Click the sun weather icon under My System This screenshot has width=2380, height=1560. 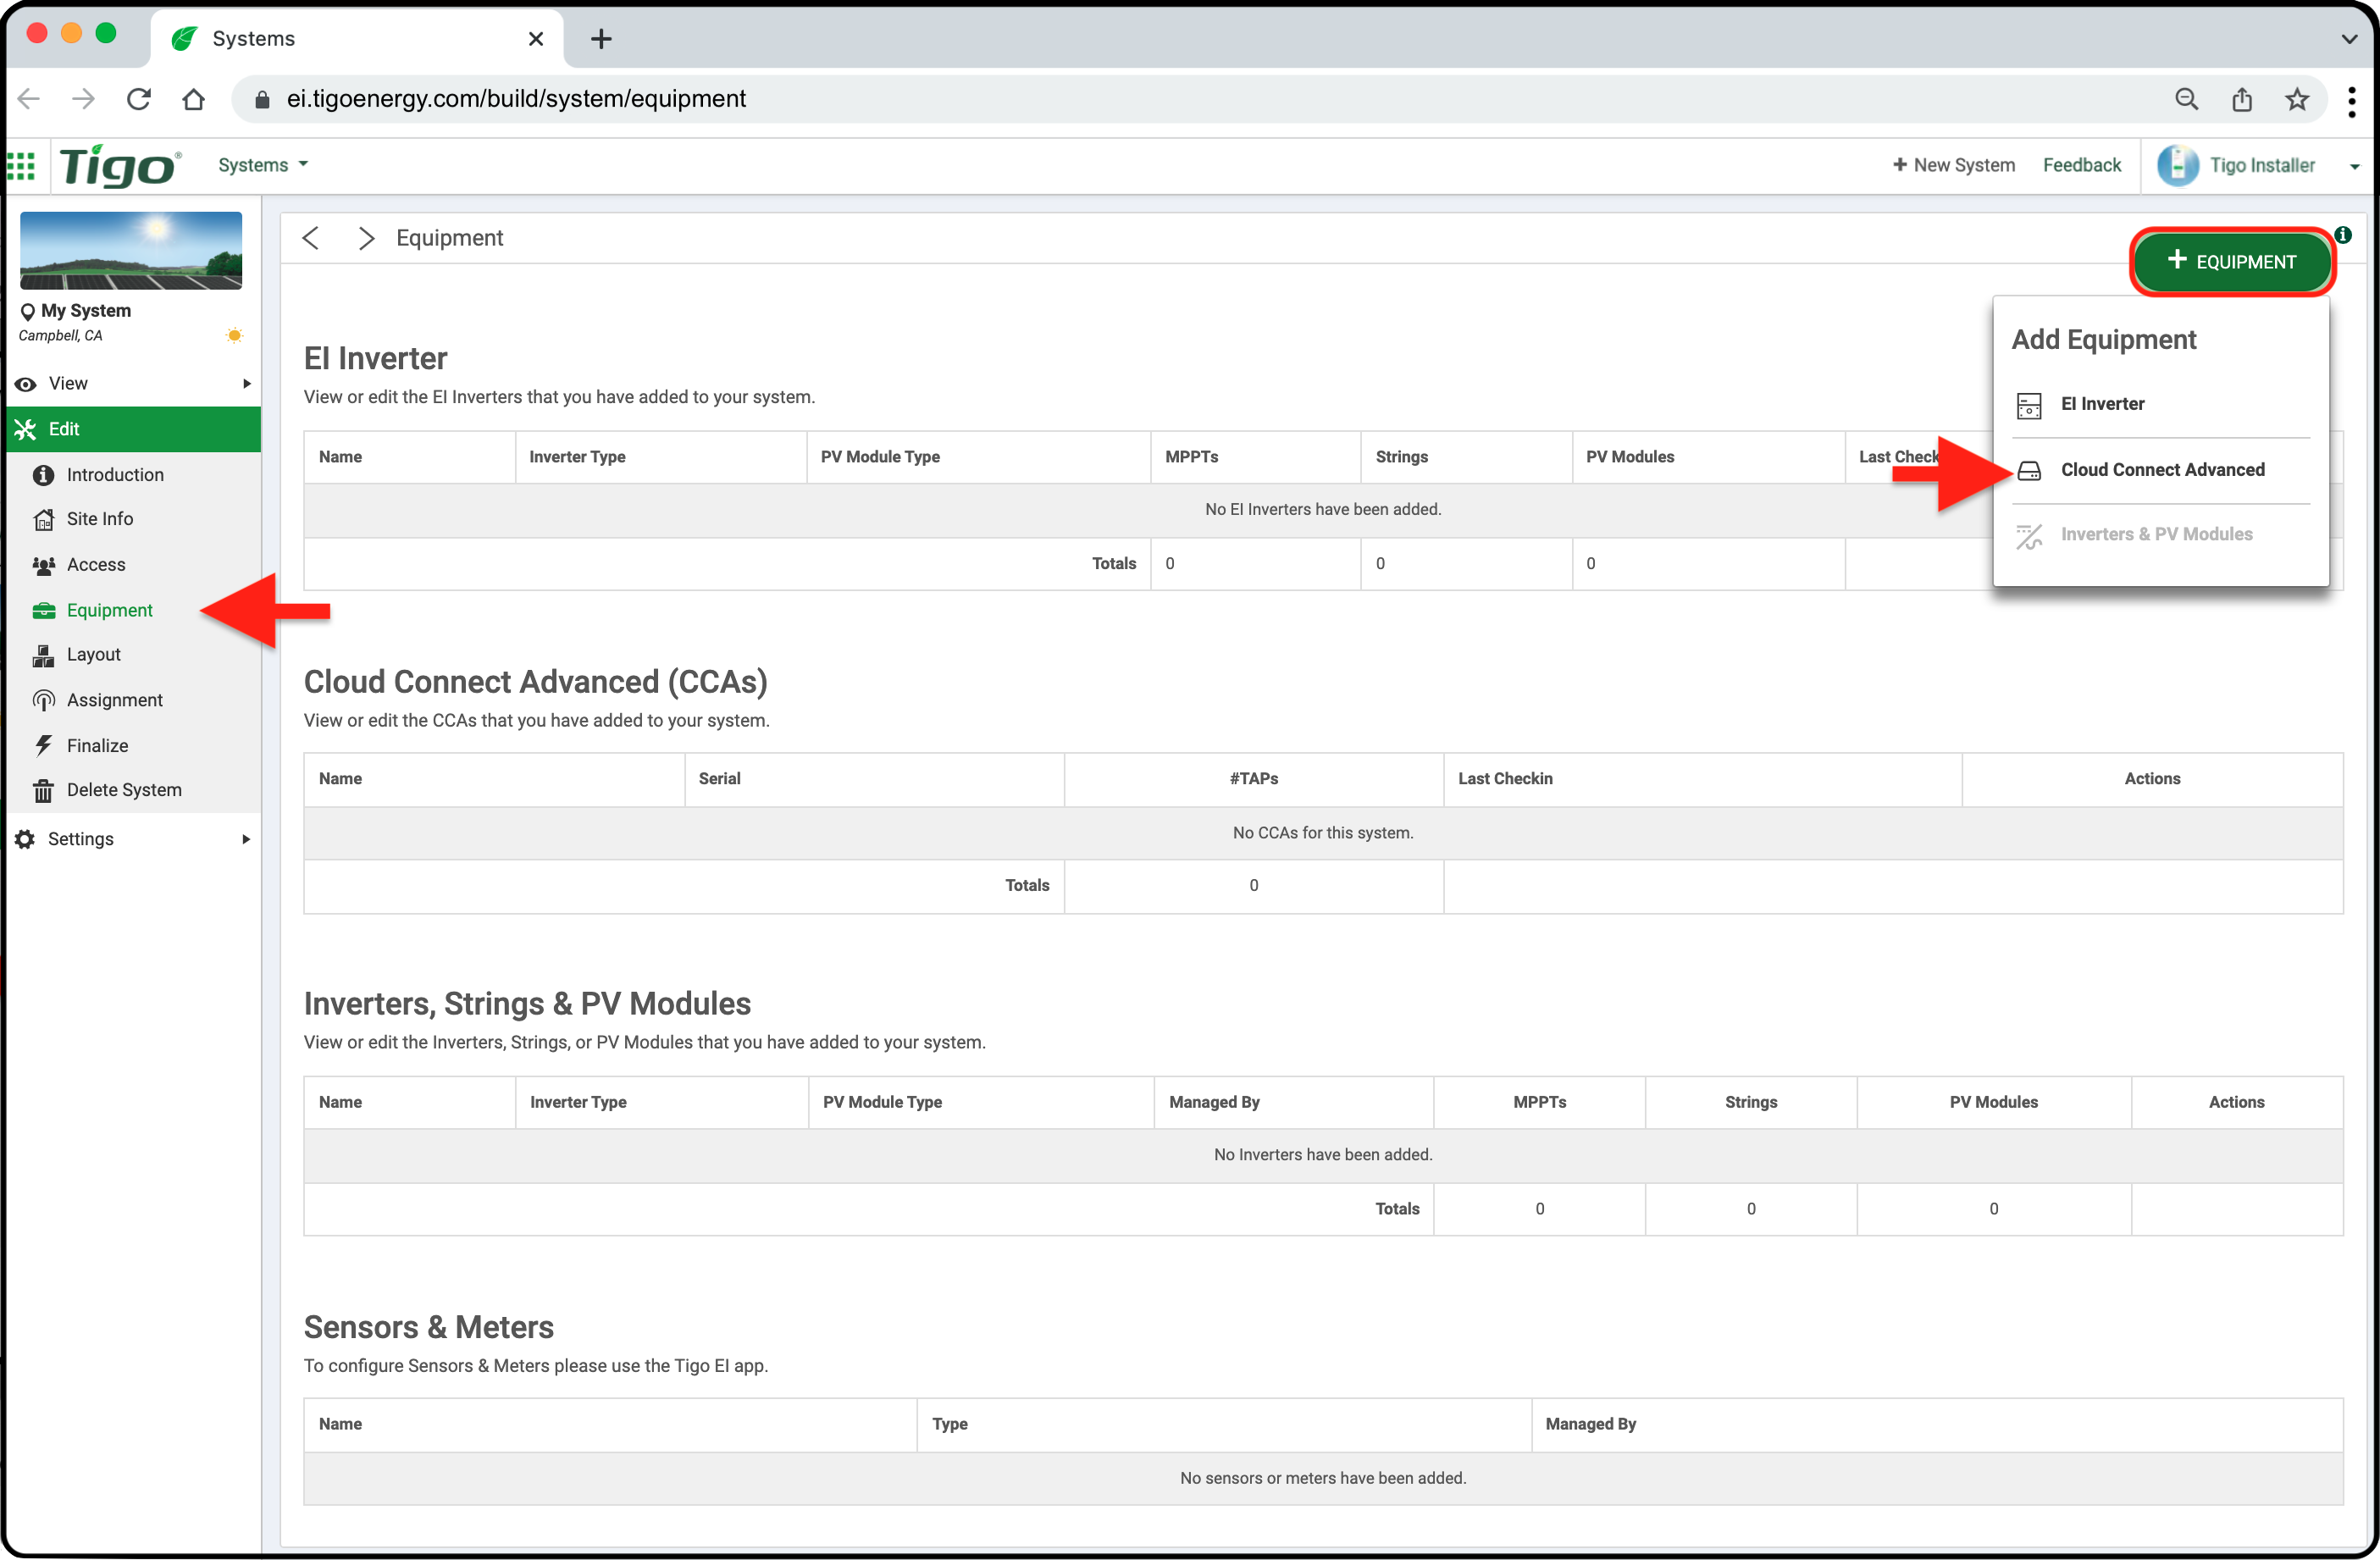[234, 336]
